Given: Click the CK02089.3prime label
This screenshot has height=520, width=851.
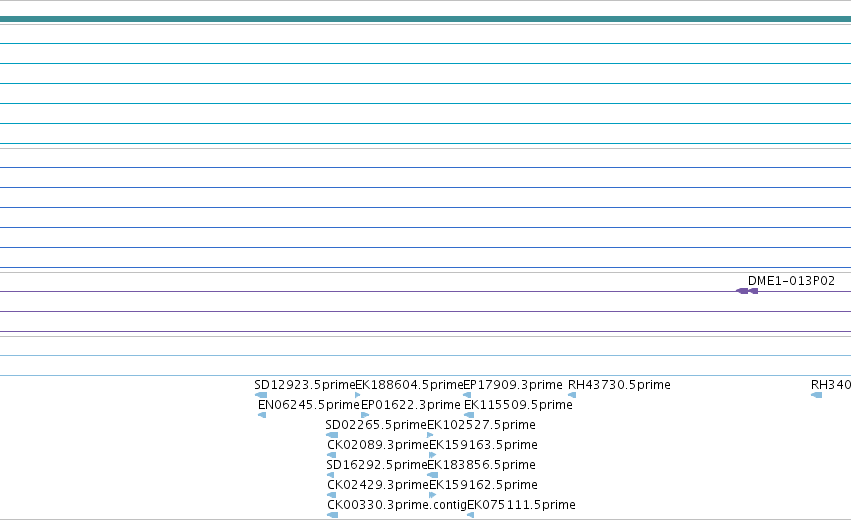Looking at the screenshot, I should [x=378, y=445].
